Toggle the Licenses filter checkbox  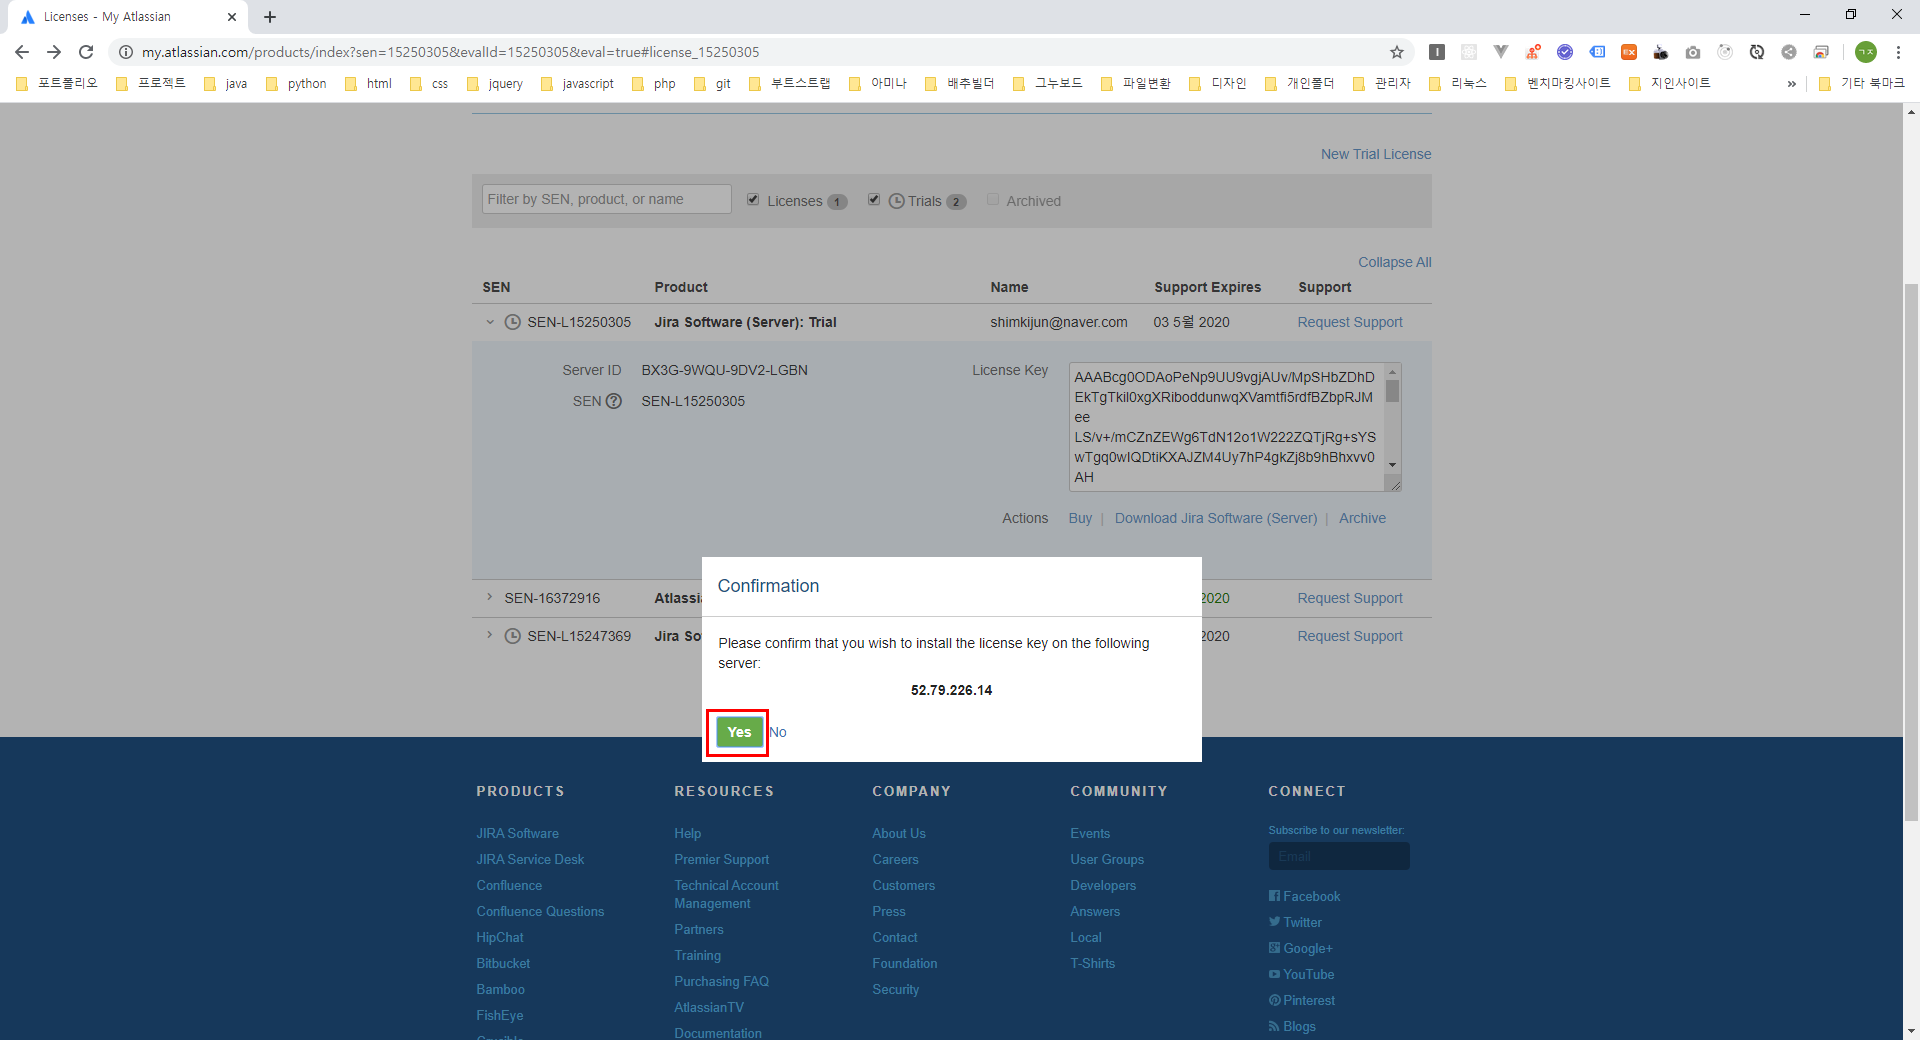[x=753, y=200]
